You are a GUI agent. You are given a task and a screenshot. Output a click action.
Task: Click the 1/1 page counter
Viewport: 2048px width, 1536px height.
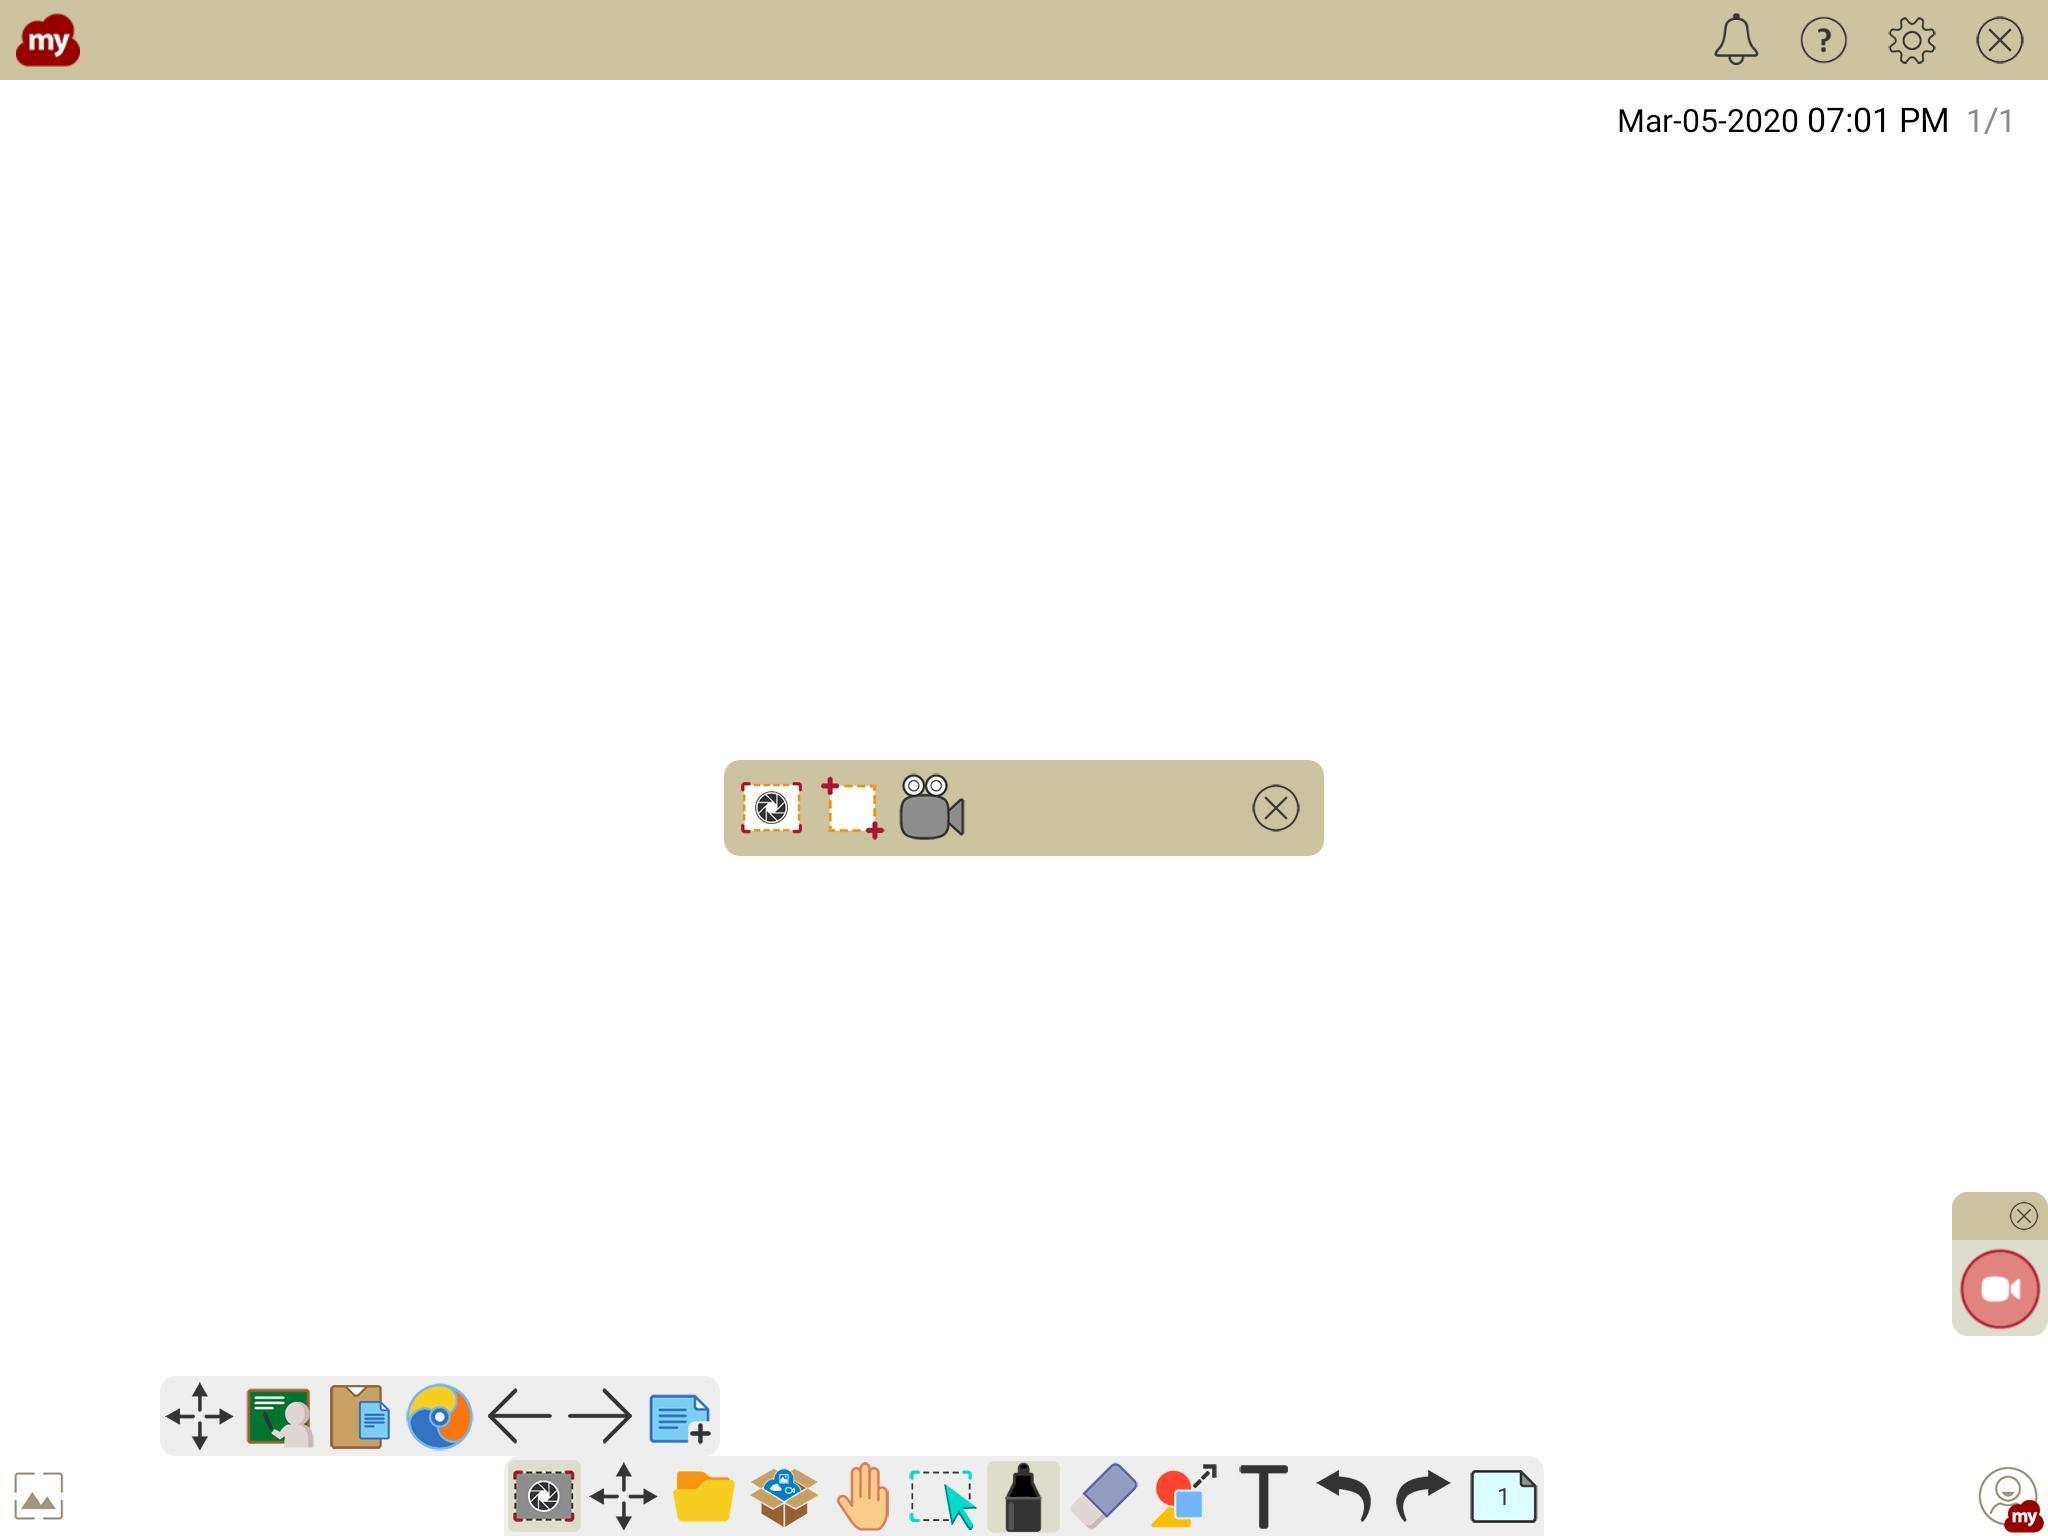click(x=1990, y=121)
